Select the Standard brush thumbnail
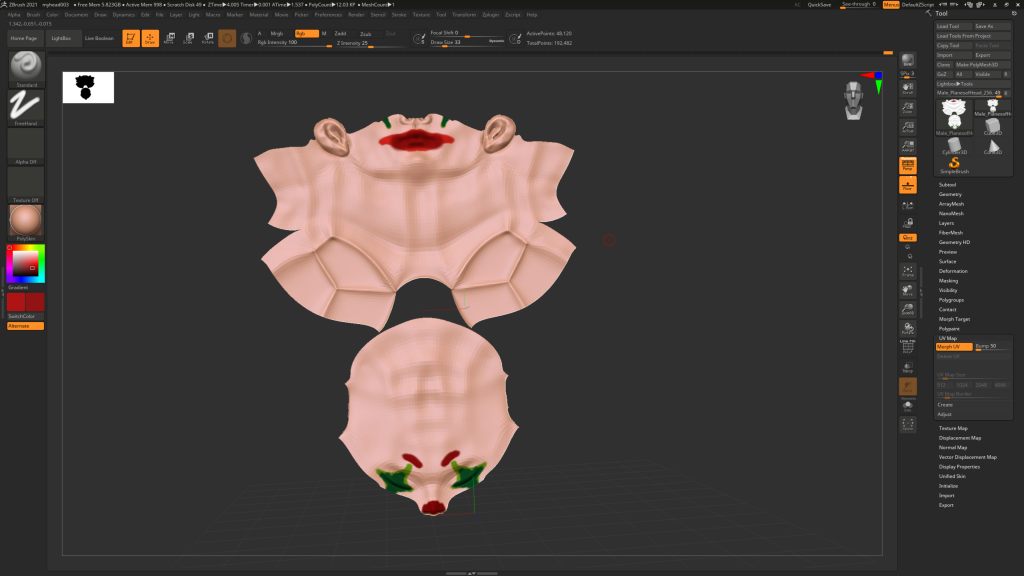This screenshot has height=576, width=1024. [x=26, y=68]
